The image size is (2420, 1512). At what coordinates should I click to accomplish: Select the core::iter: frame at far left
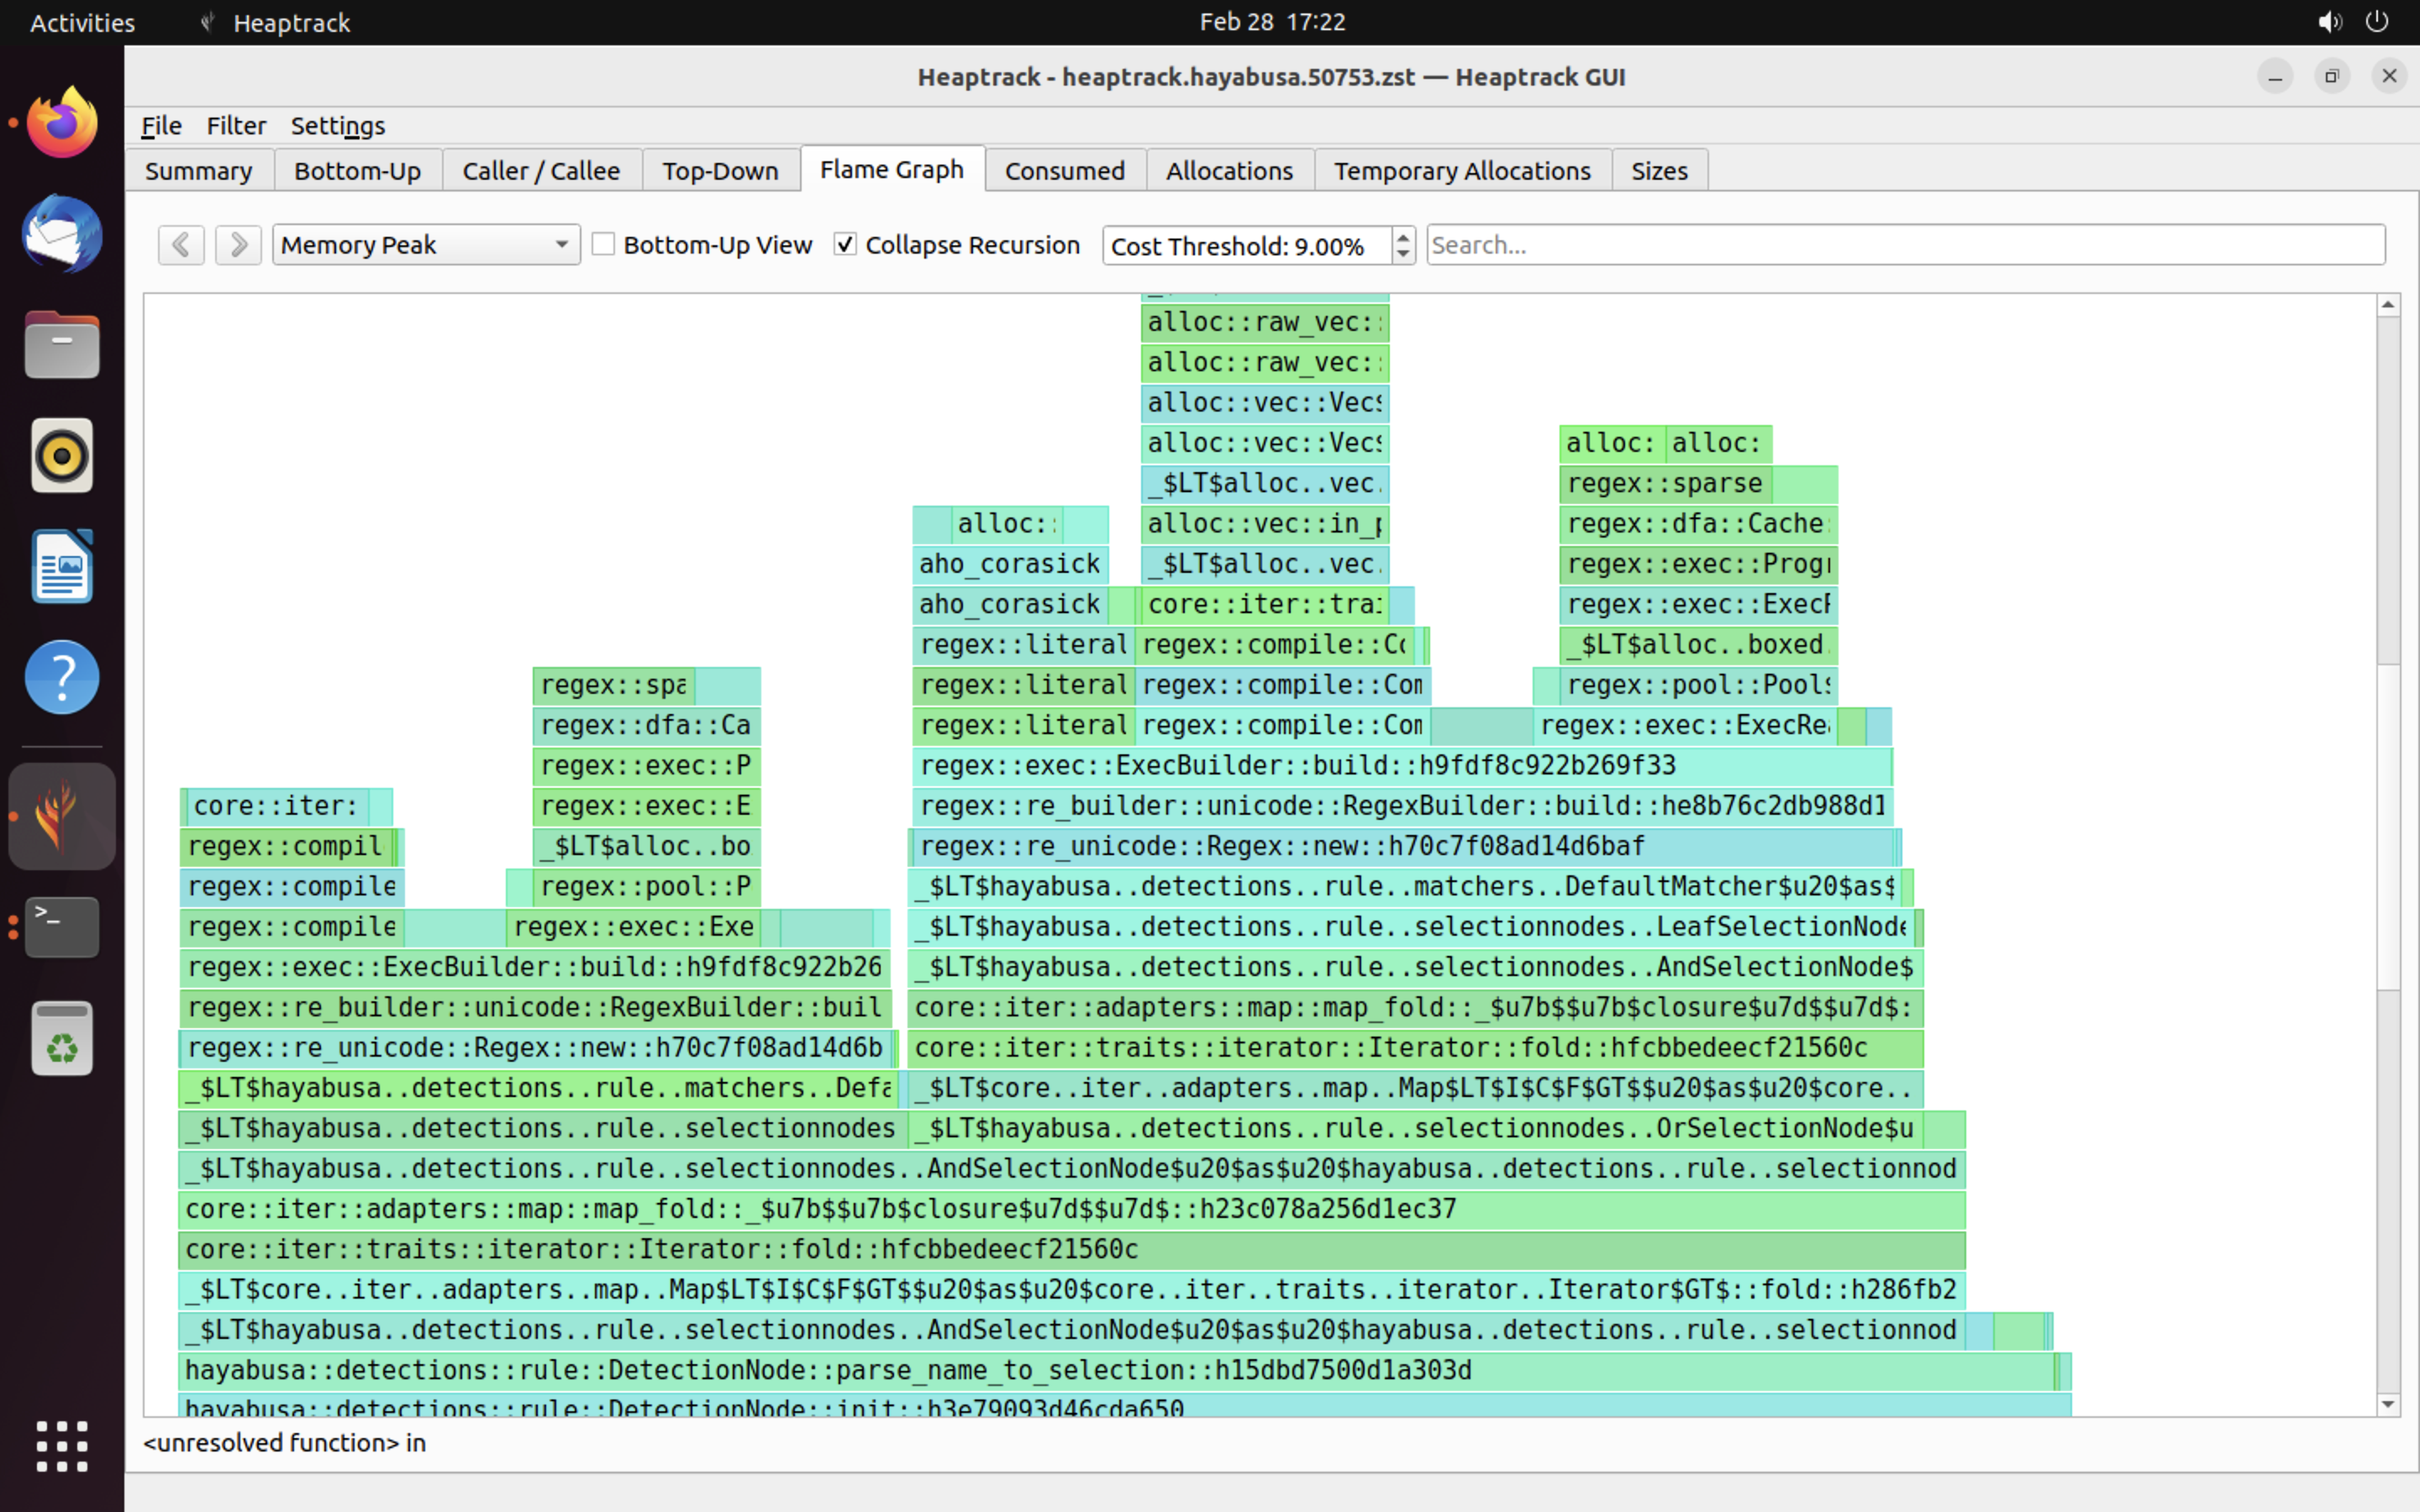click(277, 805)
